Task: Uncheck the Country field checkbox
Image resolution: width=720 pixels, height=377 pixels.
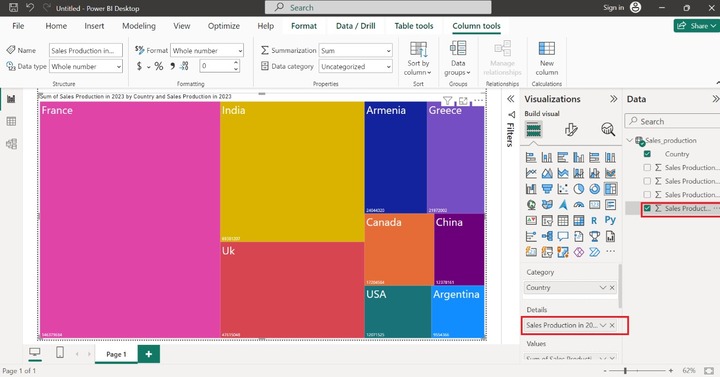Action: tap(647, 154)
